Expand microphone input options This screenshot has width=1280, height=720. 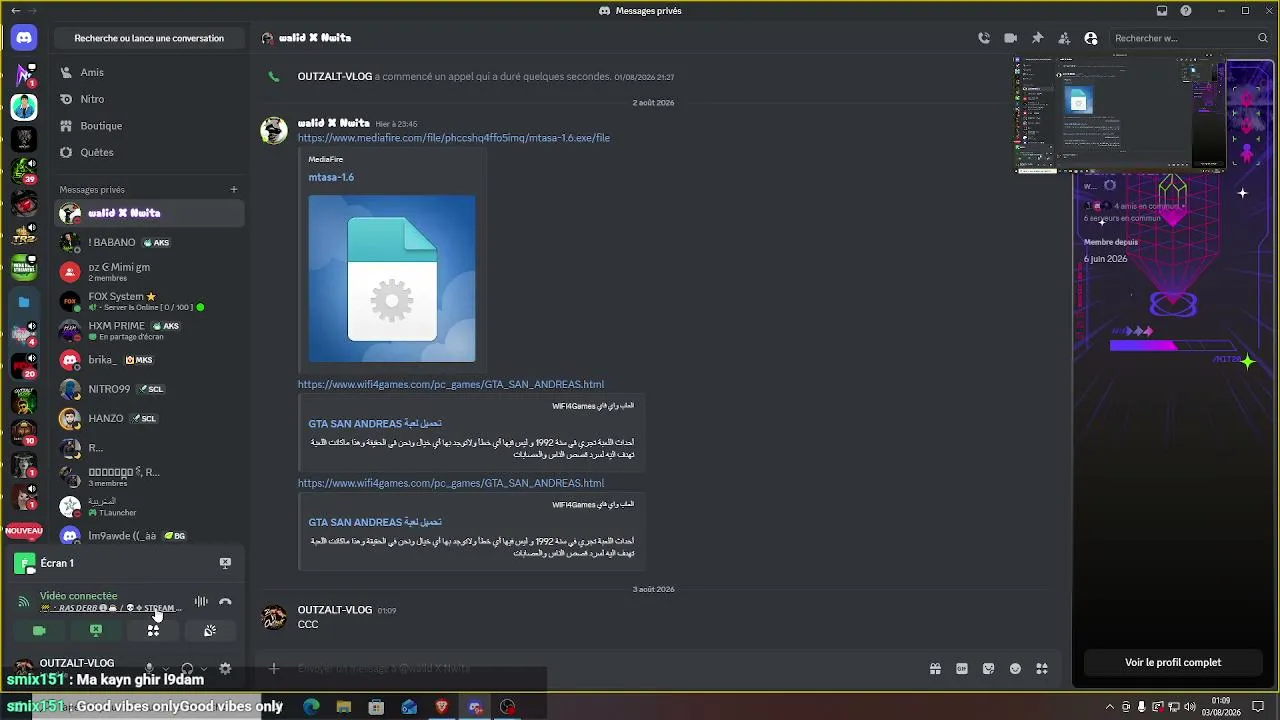coord(166,668)
